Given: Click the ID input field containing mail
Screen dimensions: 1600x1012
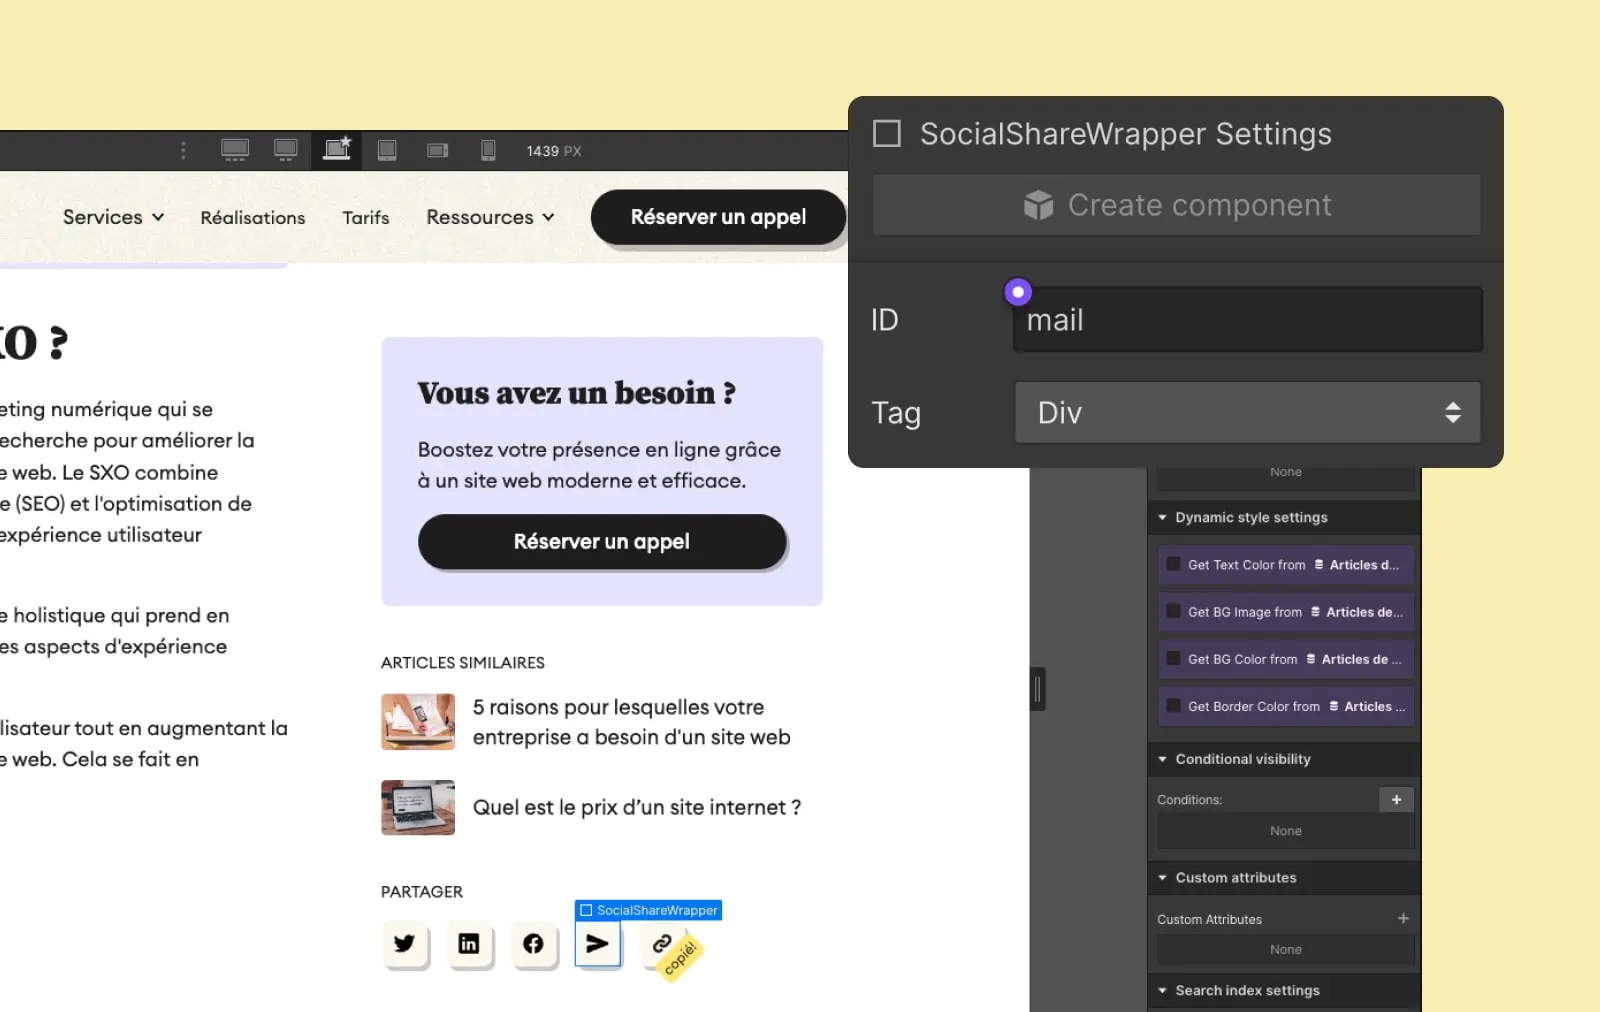Looking at the screenshot, I should [1247, 320].
